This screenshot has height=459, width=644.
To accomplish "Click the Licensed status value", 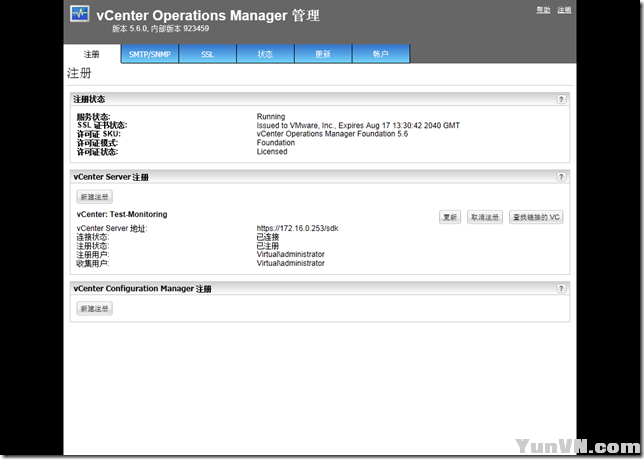I will click(272, 151).
